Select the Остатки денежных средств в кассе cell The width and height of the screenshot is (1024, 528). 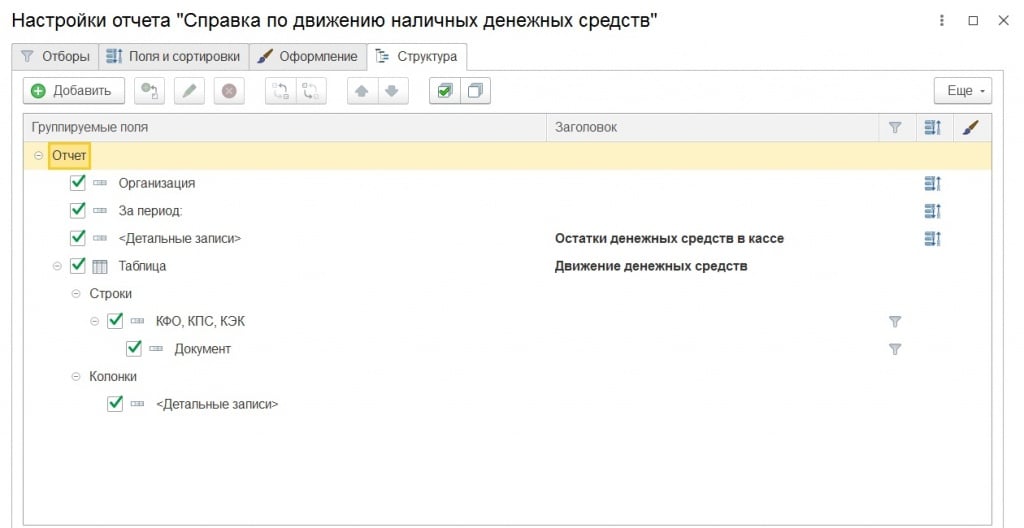pyautogui.click(x=669, y=239)
